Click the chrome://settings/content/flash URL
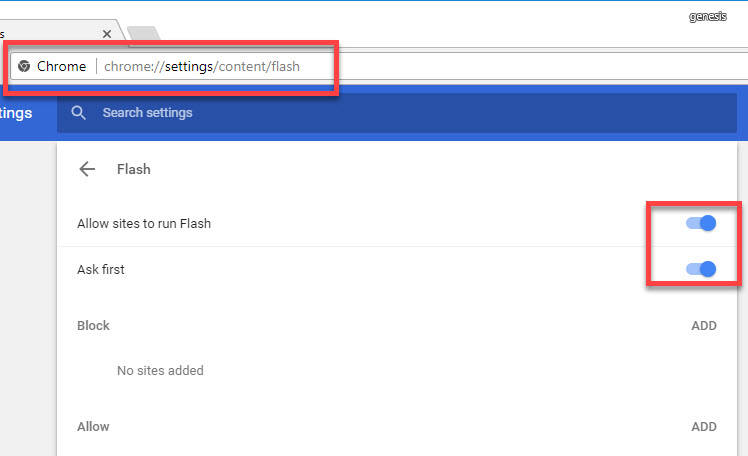This screenshot has width=748, height=456. pyautogui.click(x=202, y=66)
